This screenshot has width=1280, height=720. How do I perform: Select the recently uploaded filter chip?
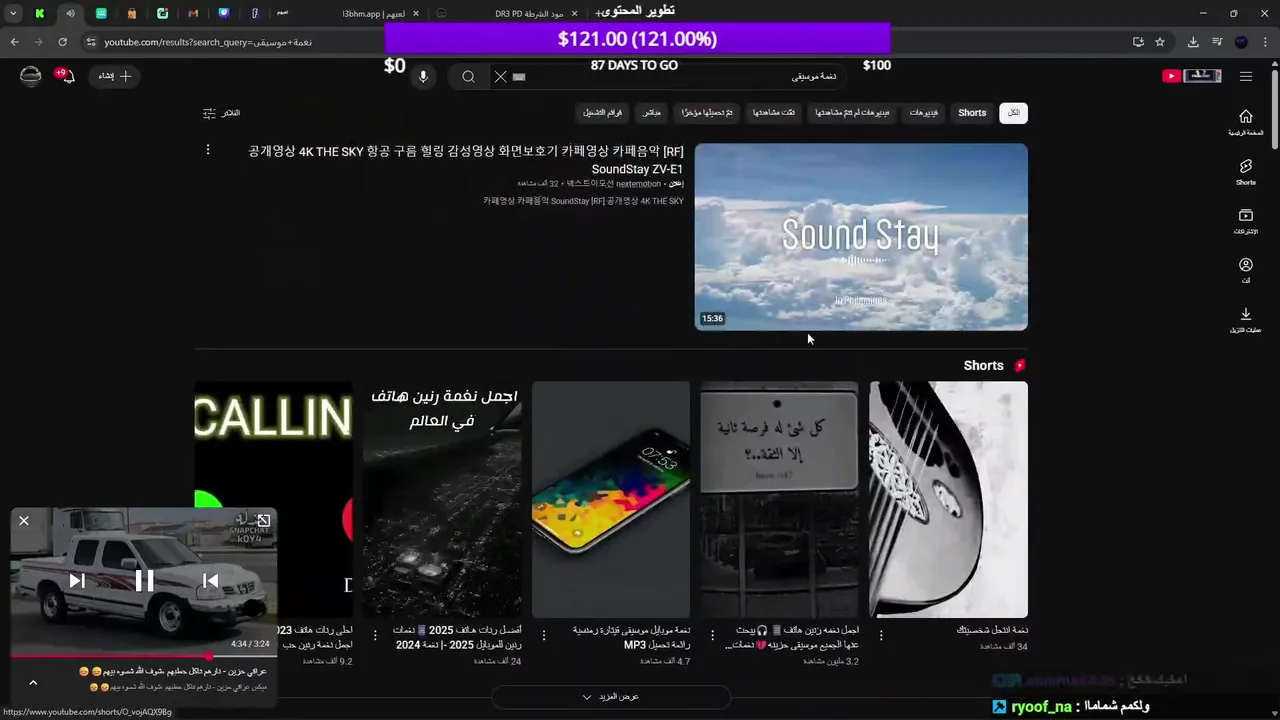(x=707, y=113)
